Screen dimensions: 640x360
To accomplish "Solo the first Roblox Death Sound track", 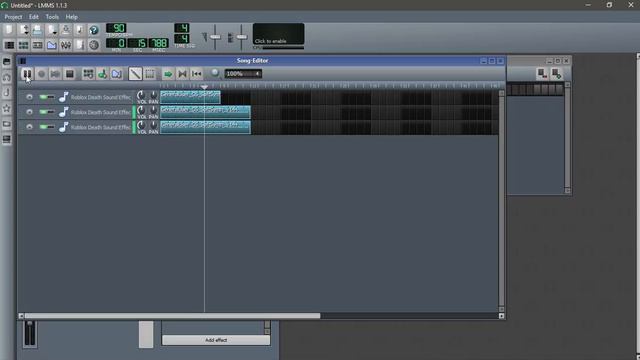I will 51,97.
